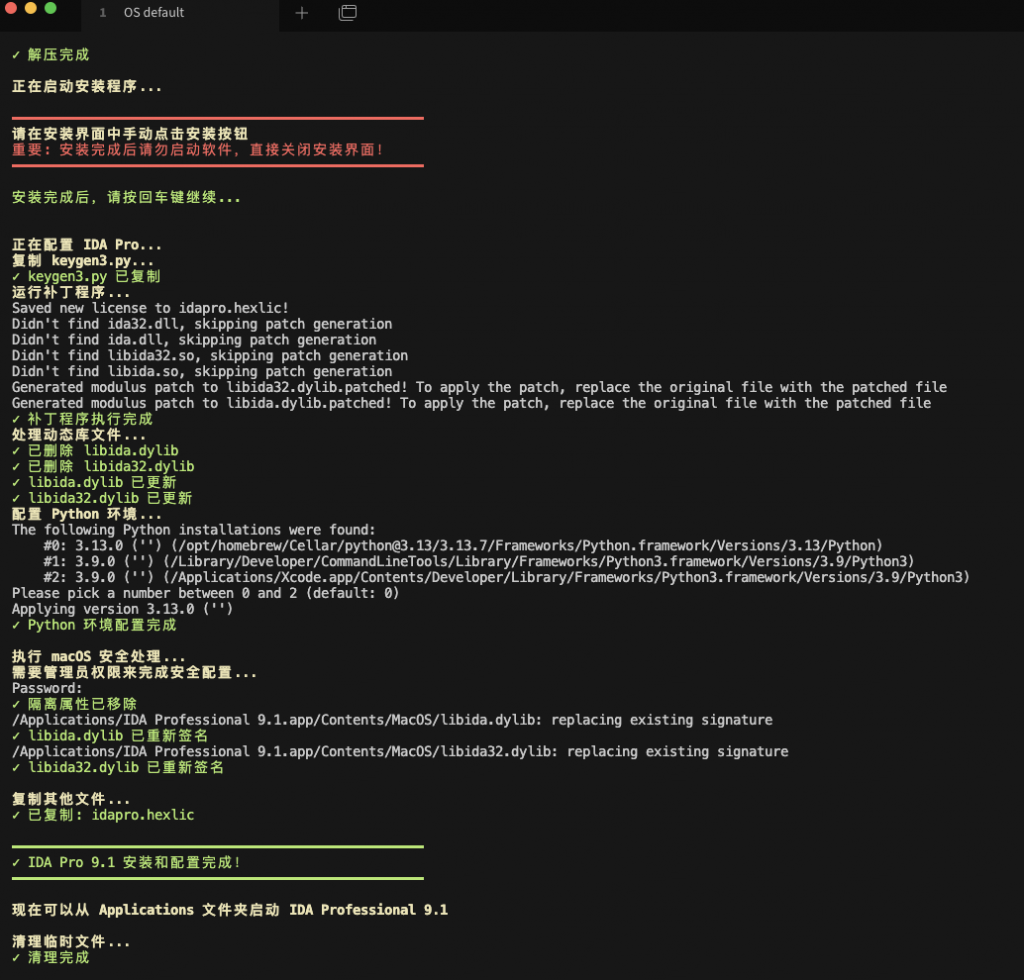Click the 'libida32.dylib 已更新' line
The image size is (1024, 980).
click(x=102, y=498)
